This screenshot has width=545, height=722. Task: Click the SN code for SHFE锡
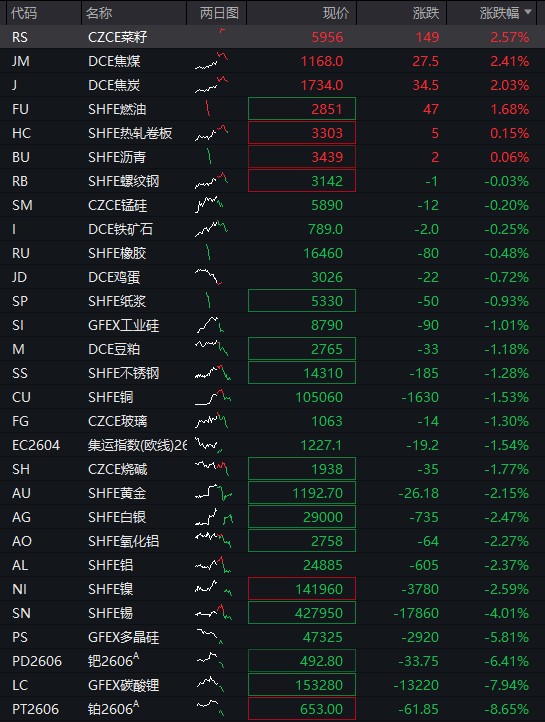point(21,613)
